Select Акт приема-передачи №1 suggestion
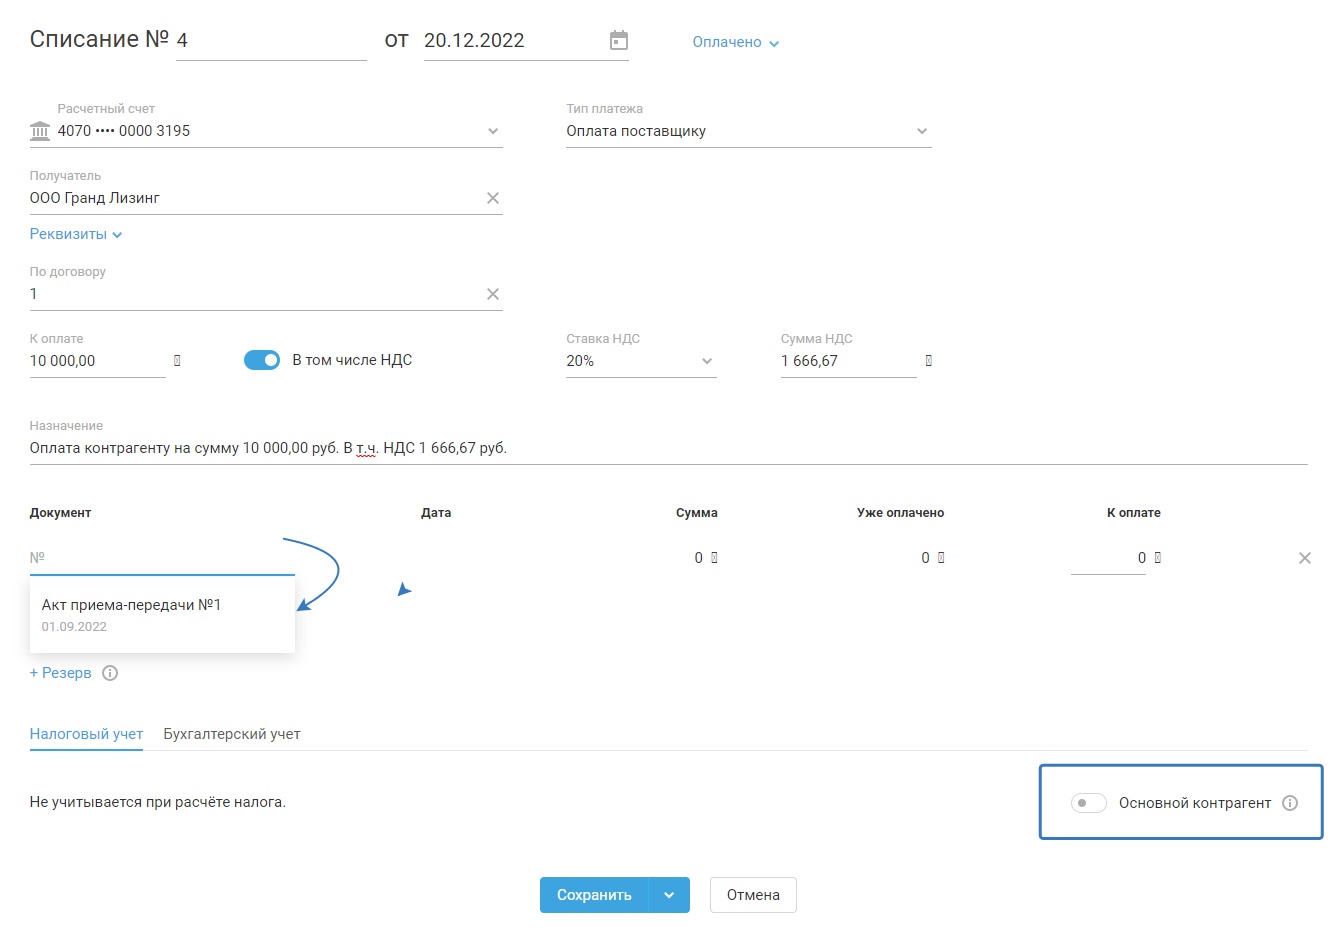1334x936 pixels. coord(162,615)
